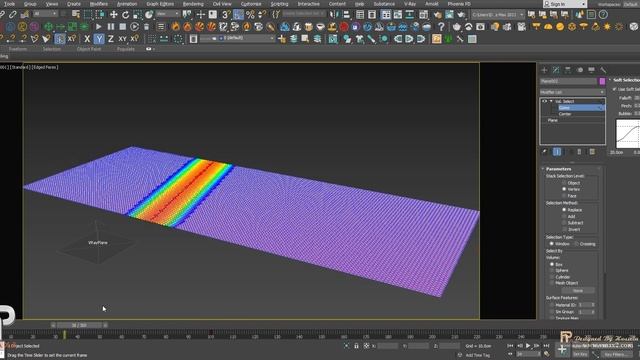Image resolution: width=640 pixels, height=360 pixels.
Task: Click the Pause simulation icon
Action: click(111, 27)
